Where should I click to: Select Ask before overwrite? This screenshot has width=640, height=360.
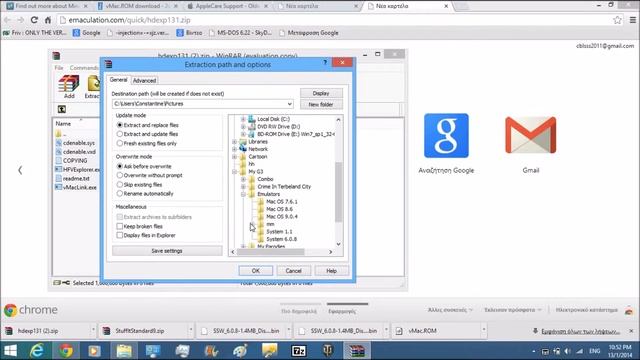pyautogui.click(x=120, y=166)
